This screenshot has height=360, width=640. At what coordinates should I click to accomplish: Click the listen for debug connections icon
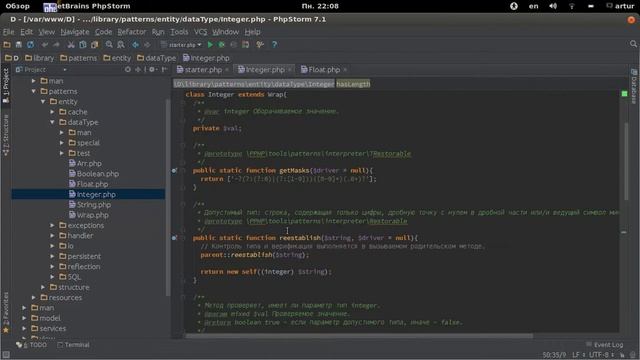coord(245,45)
